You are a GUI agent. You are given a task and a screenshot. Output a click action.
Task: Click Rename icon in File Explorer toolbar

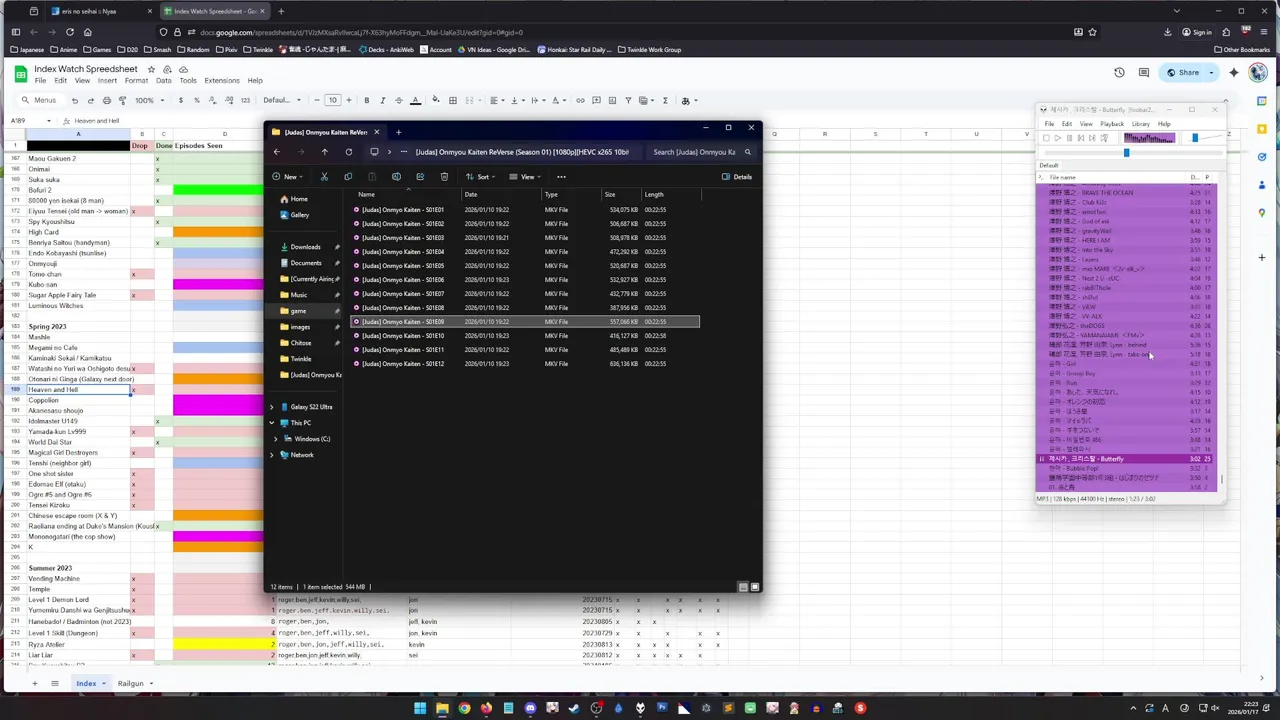point(396,177)
